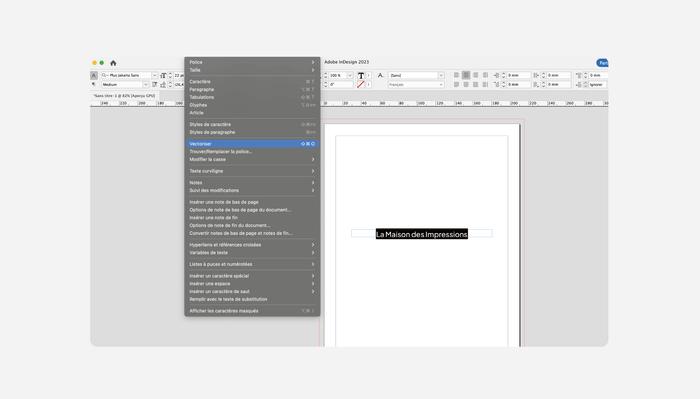
Task: Click the Ignorer field in control bar
Action: click(598, 84)
